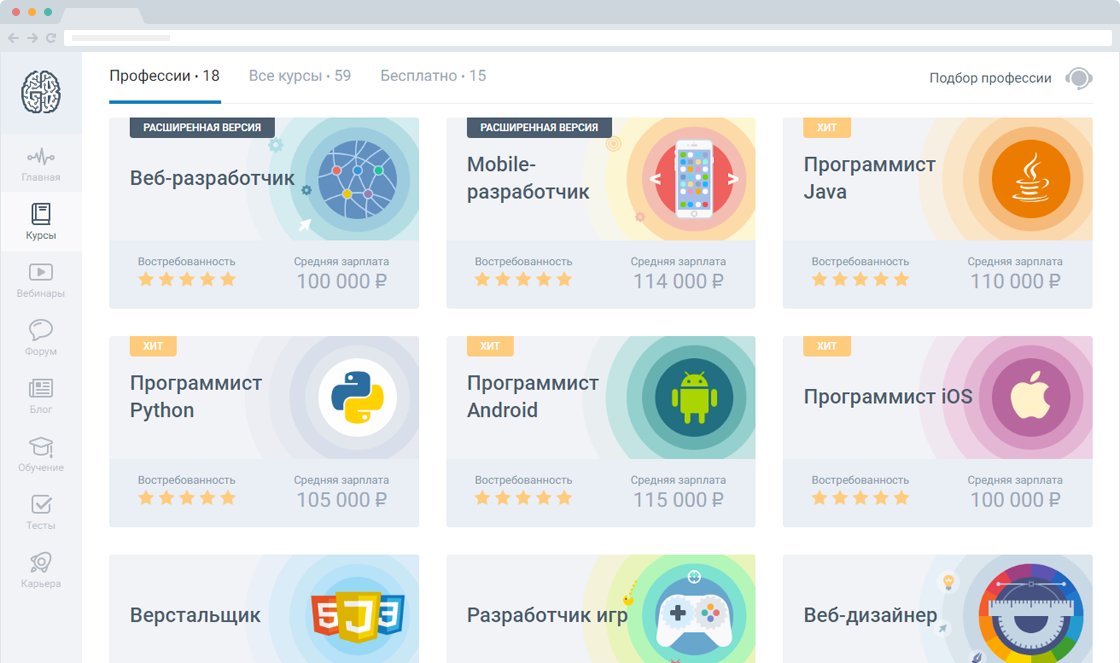Select the Обучение sidebar icon
Screen dimensions: 1120x663
point(40,450)
